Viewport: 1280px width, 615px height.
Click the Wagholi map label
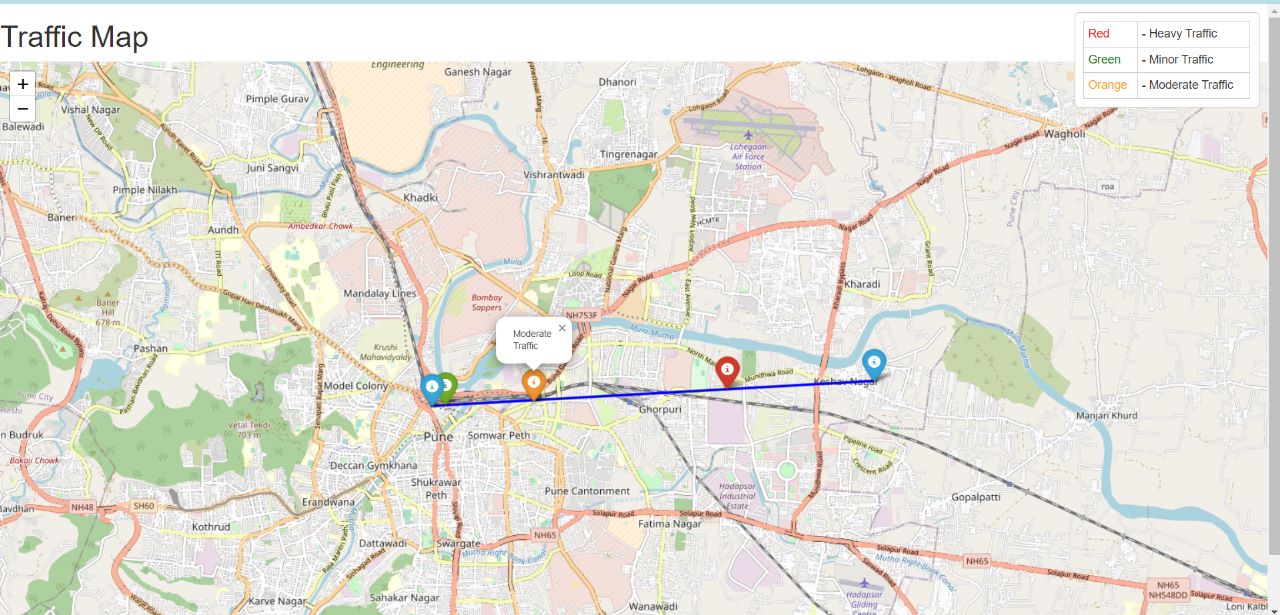[x=1064, y=134]
